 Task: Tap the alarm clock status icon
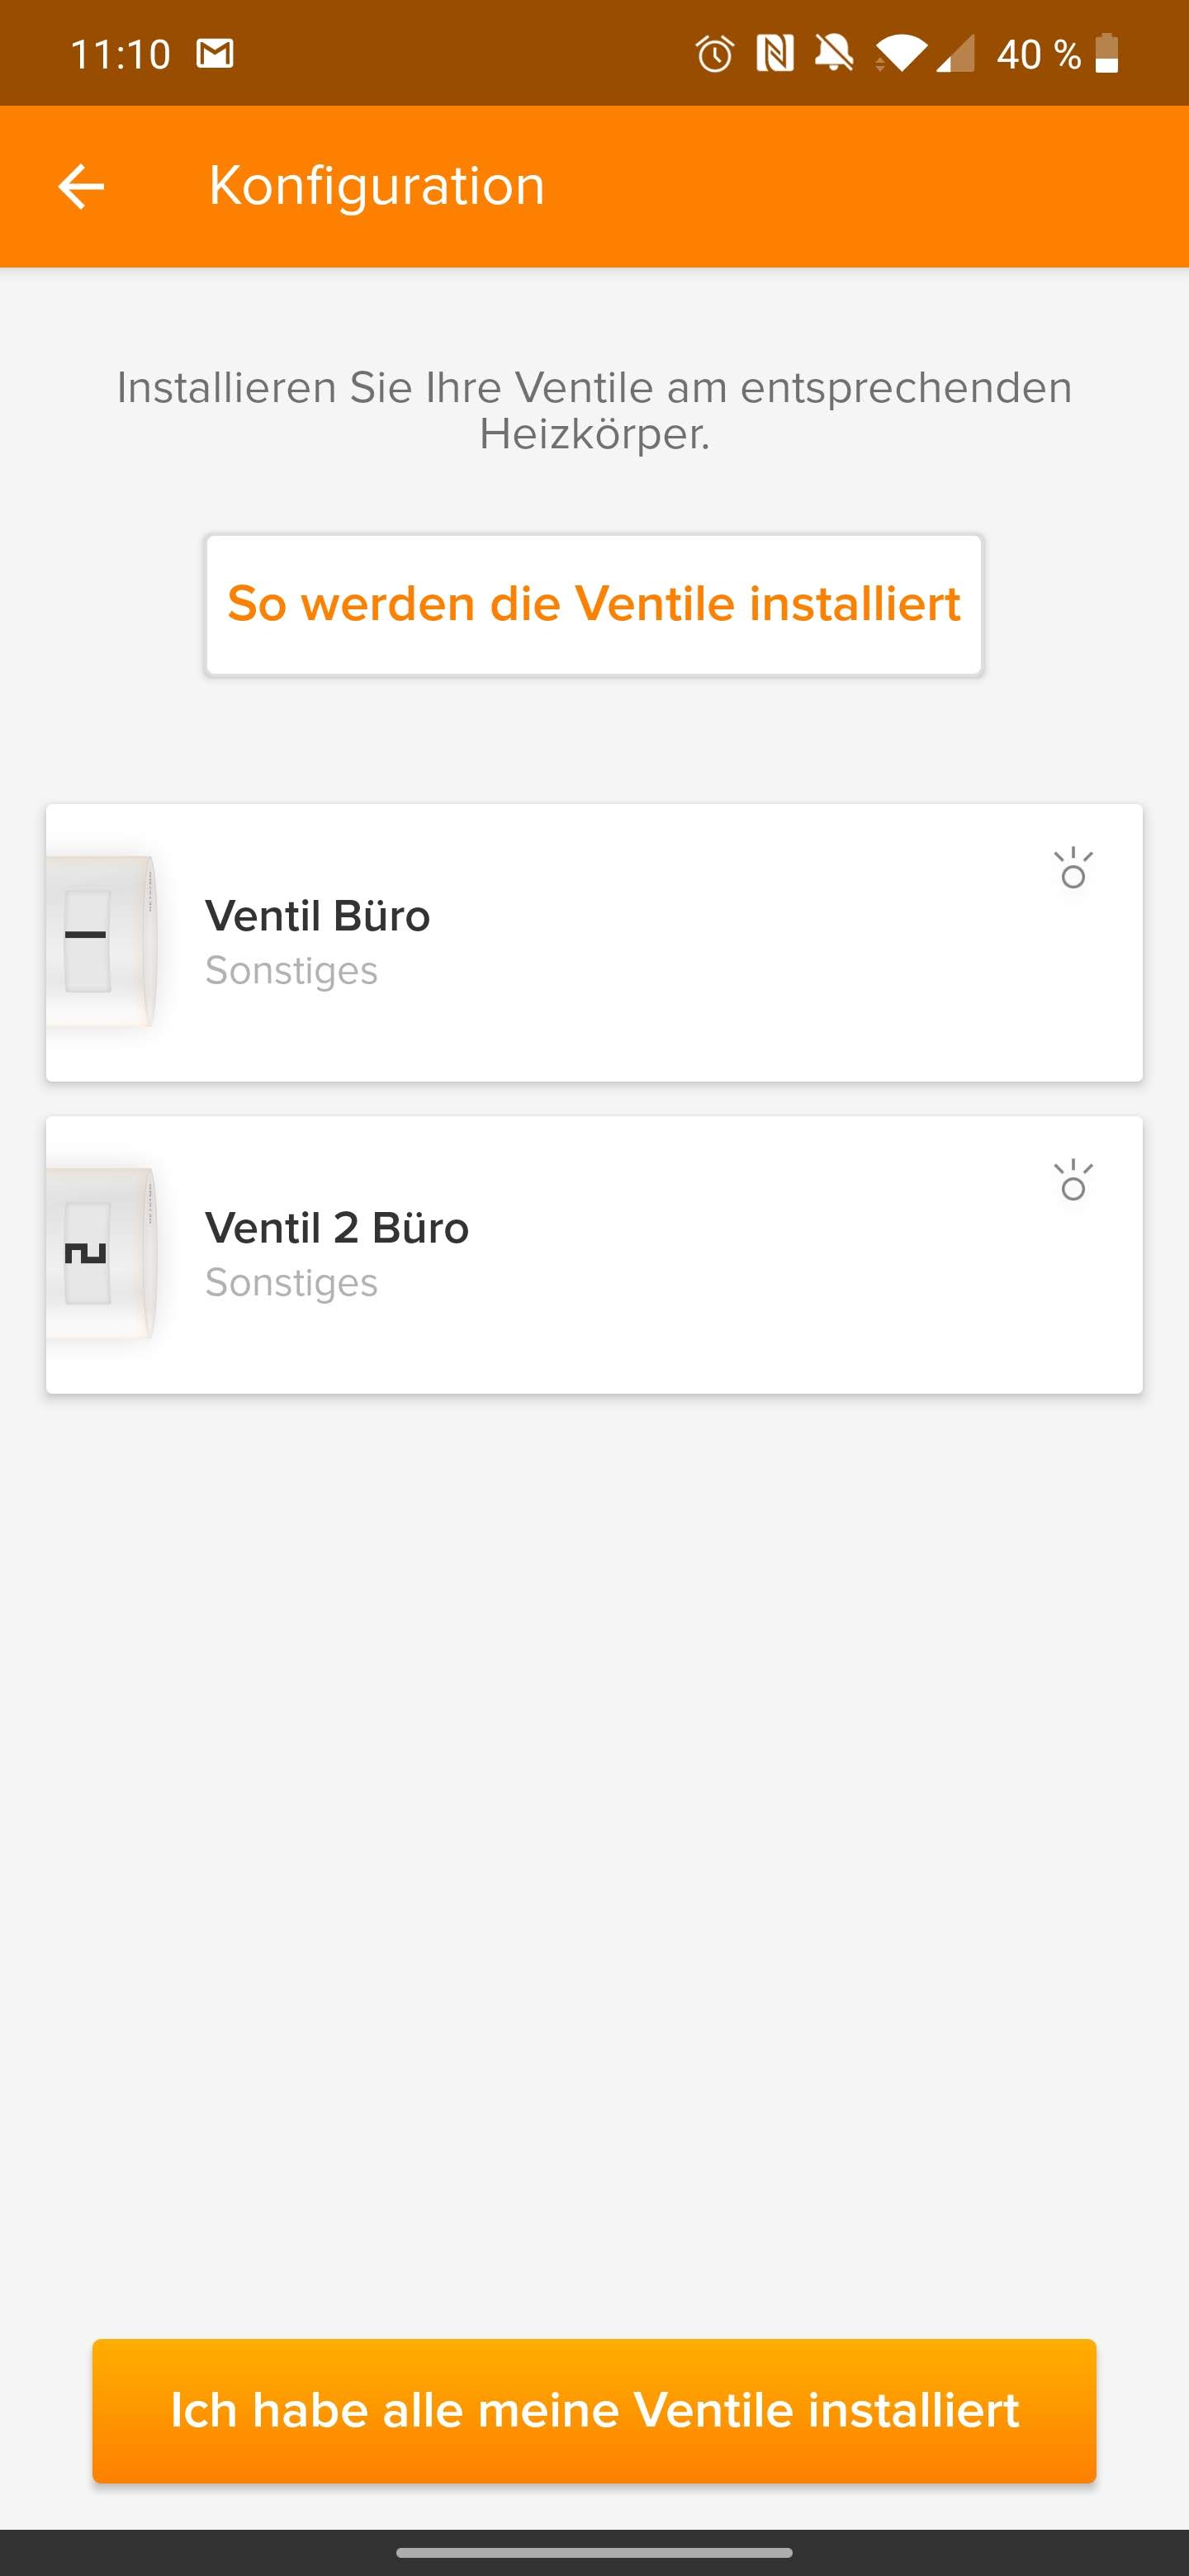(714, 54)
